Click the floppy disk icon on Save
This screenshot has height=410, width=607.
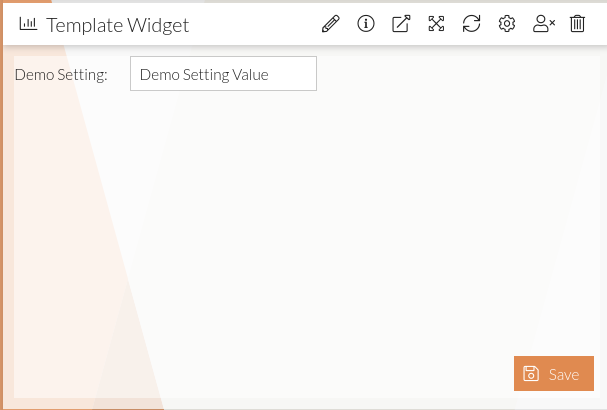point(531,374)
